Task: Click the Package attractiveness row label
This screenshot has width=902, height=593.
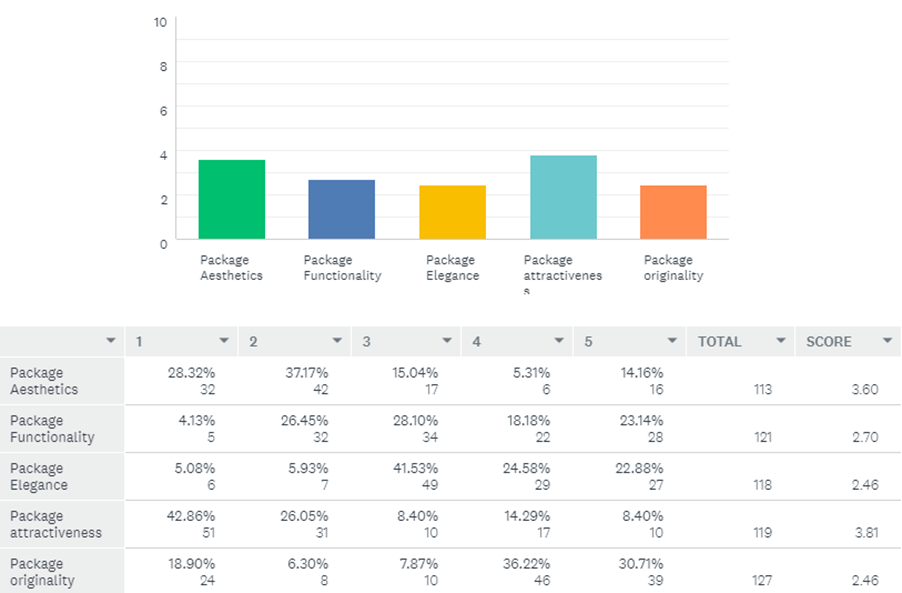Action: click(x=56, y=524)
